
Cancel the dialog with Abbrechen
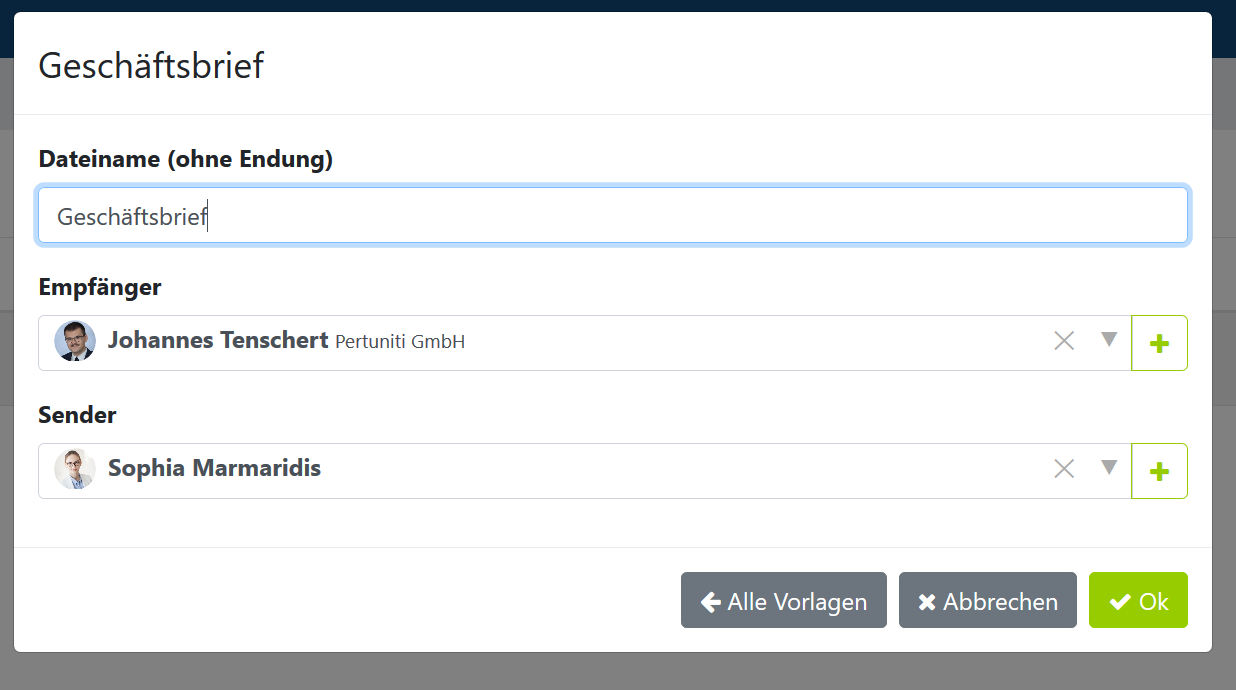988,600
